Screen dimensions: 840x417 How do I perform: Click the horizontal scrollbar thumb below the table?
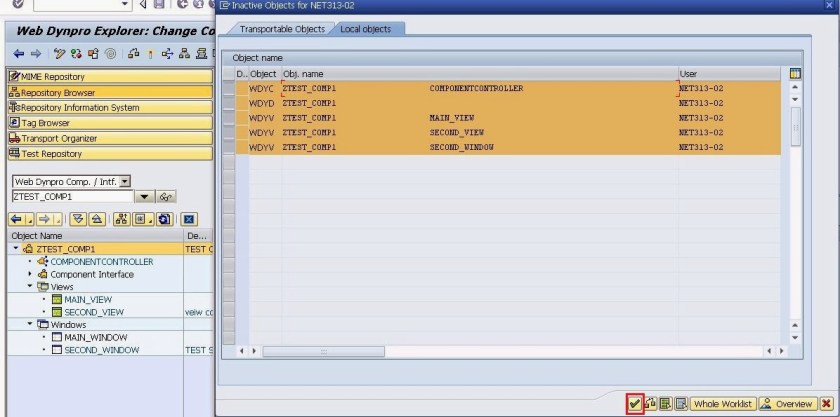(x=324, y=352)
